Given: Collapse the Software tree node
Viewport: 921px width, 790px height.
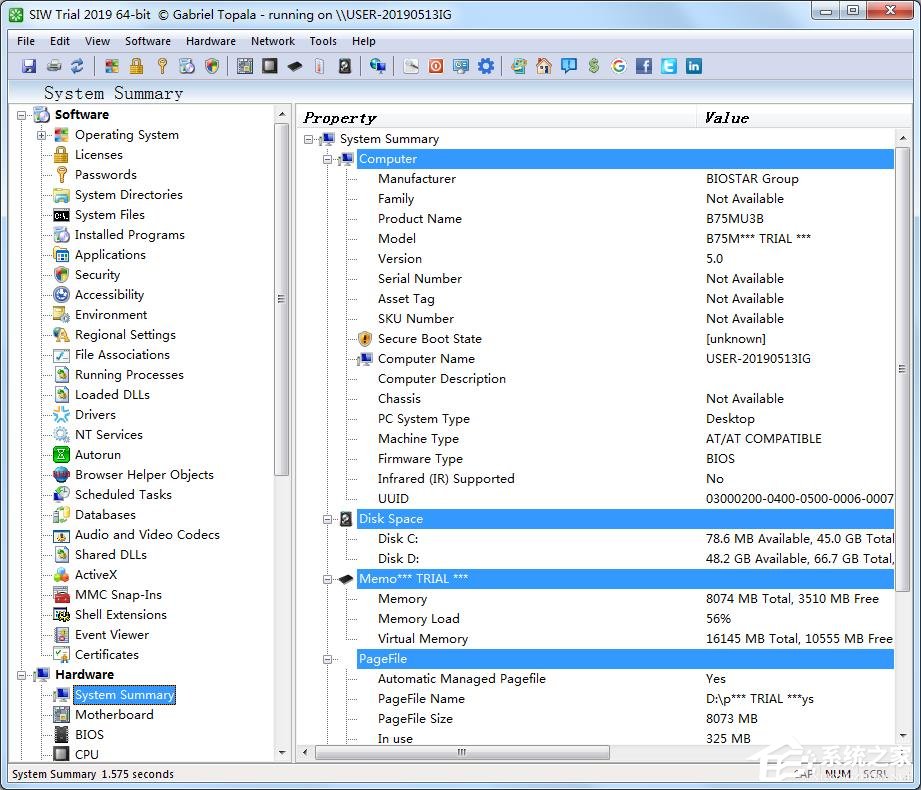Looking at the screenshot, I should (23, 115).
